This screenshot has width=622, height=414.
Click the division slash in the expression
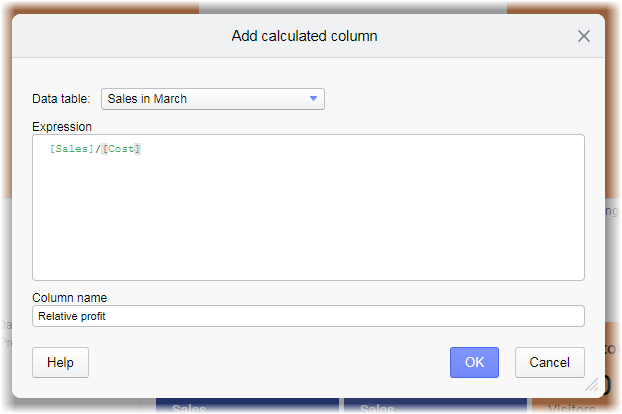coord(98,149)
